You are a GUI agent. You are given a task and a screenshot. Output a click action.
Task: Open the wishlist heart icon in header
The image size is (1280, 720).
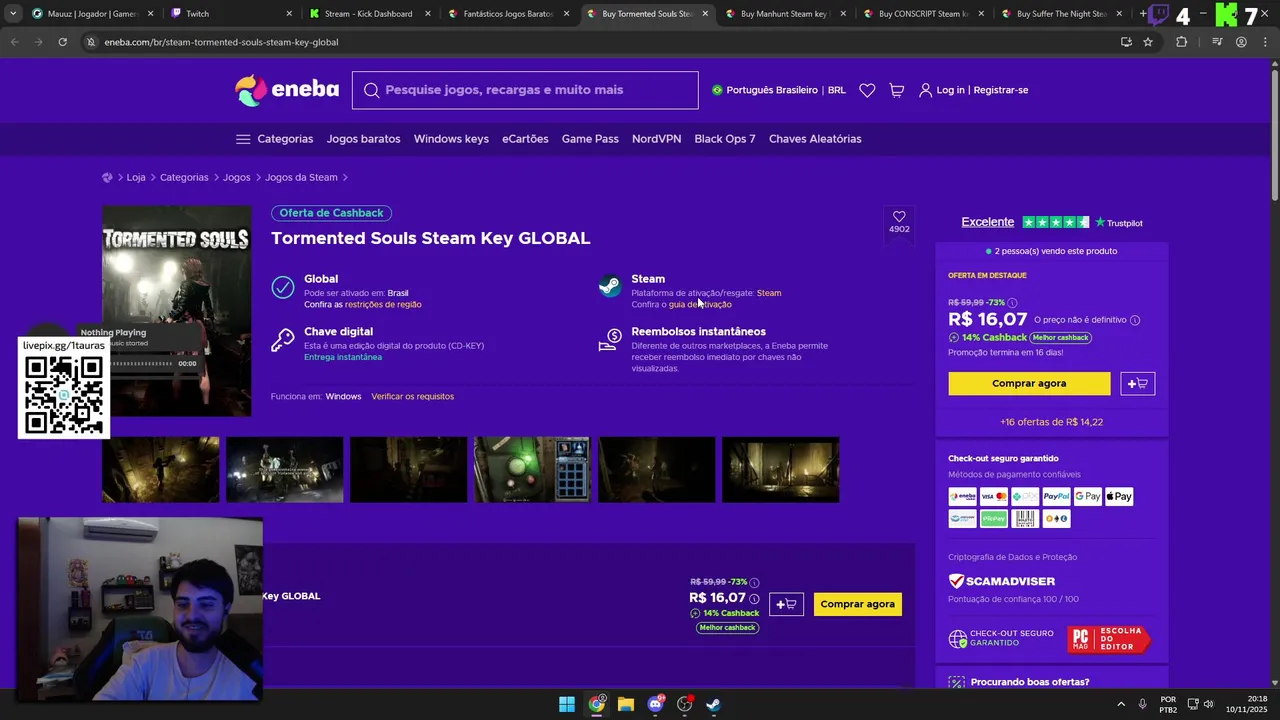coord(867,90)
